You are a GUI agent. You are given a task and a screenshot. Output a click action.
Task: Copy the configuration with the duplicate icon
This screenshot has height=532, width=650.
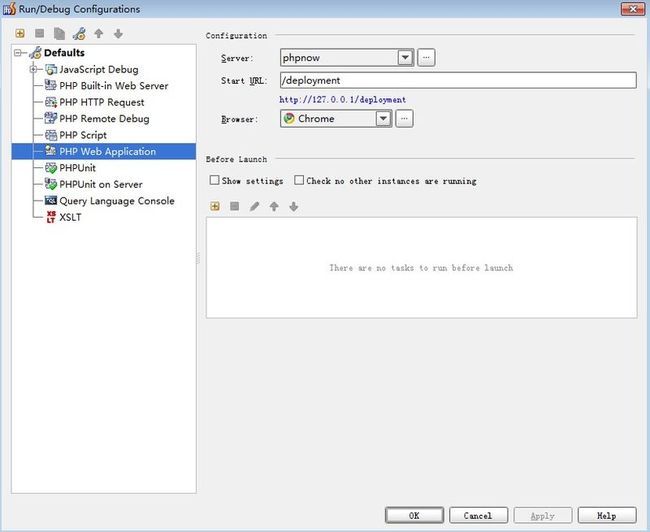[59, 34]
